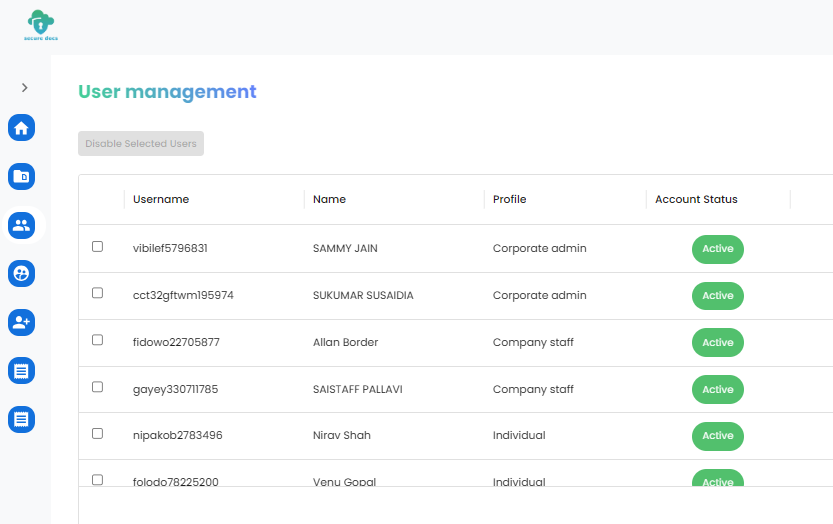This screenshot has height=524, width=833.
Task: Click the Active status of SAMMY JAIN
Action: pyautogui.click(x=718, y=249)
